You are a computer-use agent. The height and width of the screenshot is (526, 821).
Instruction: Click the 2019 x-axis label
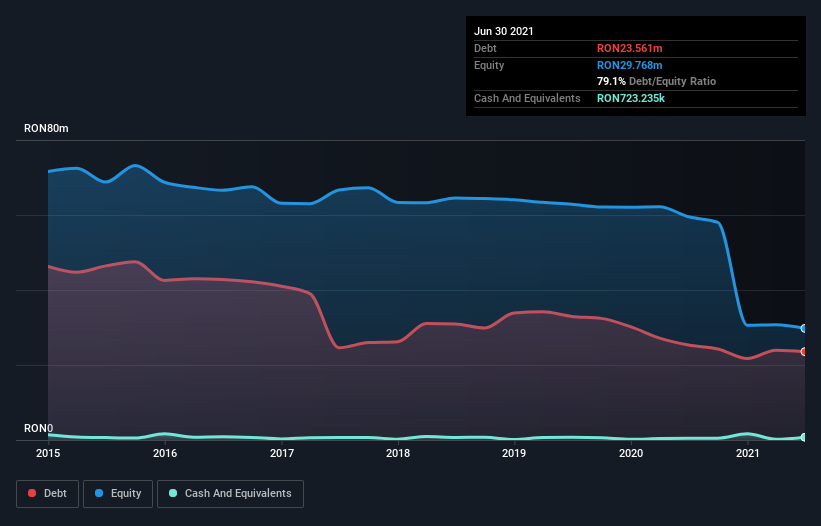(x=514, y=453)
